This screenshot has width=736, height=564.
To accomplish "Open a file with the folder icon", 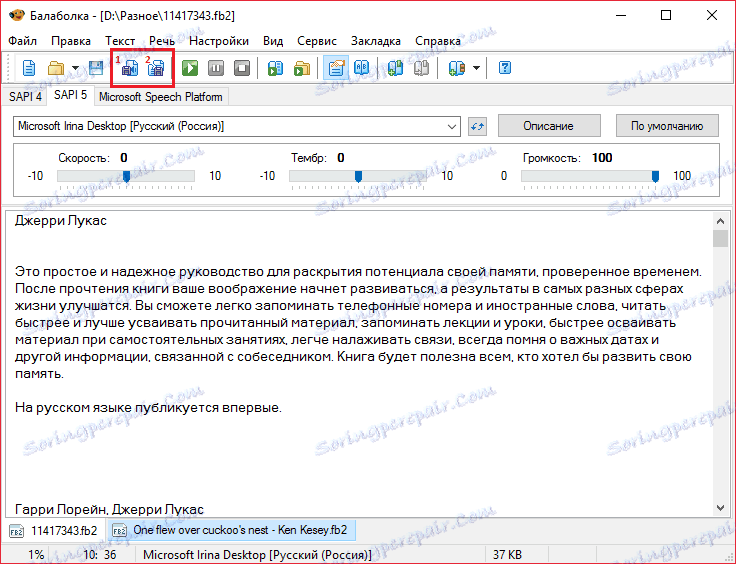I will point(56,69).
